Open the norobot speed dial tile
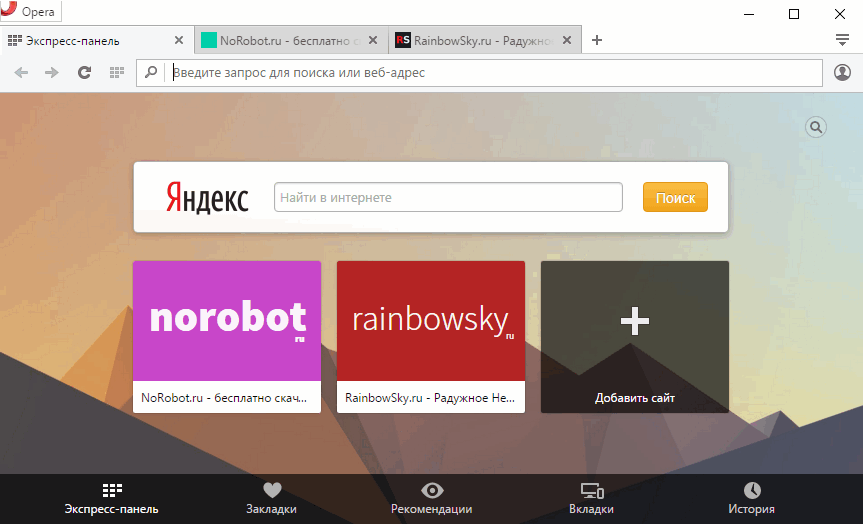 tap(227, 337)
